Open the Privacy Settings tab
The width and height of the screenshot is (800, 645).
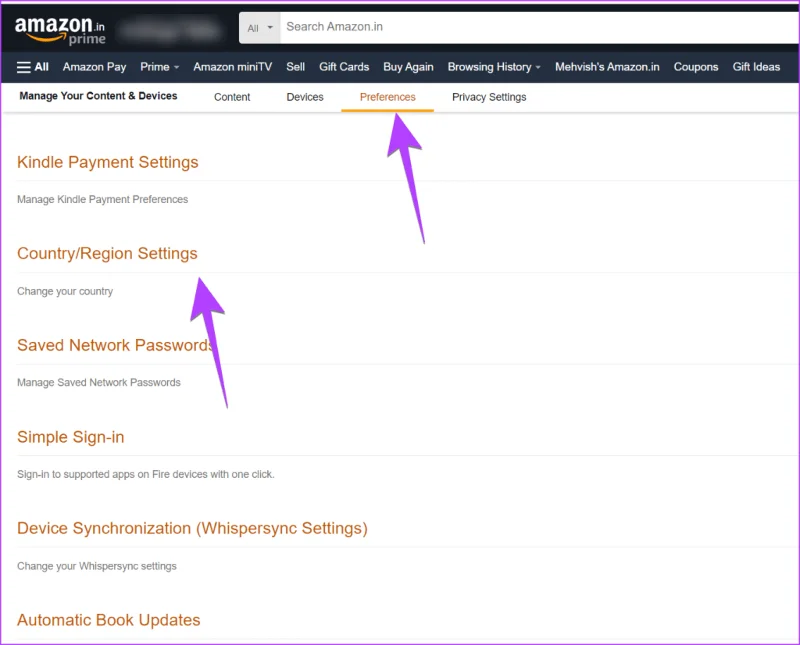coord(489,97)
